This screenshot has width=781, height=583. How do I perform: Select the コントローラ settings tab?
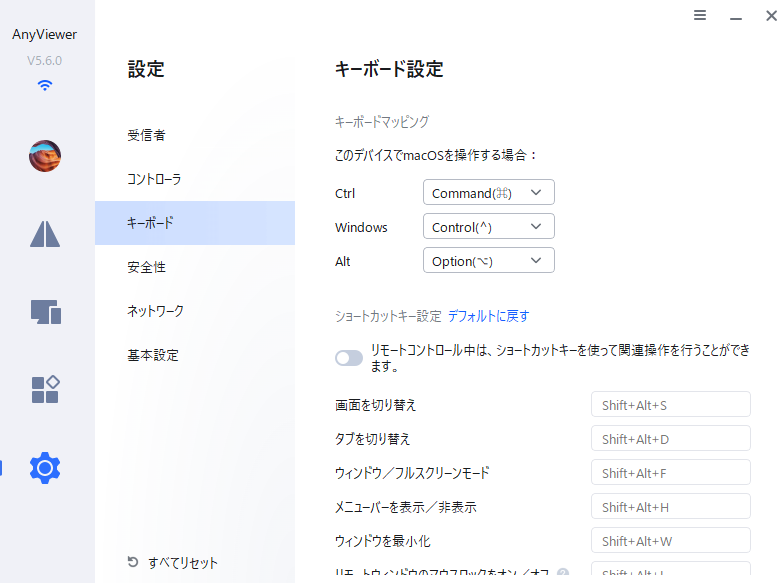(x=195, y=179)
